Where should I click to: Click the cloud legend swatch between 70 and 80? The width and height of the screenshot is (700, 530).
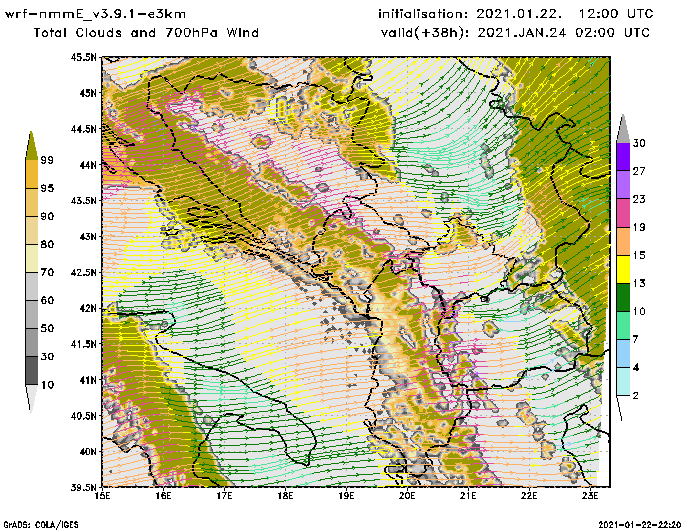pos(32,259)
